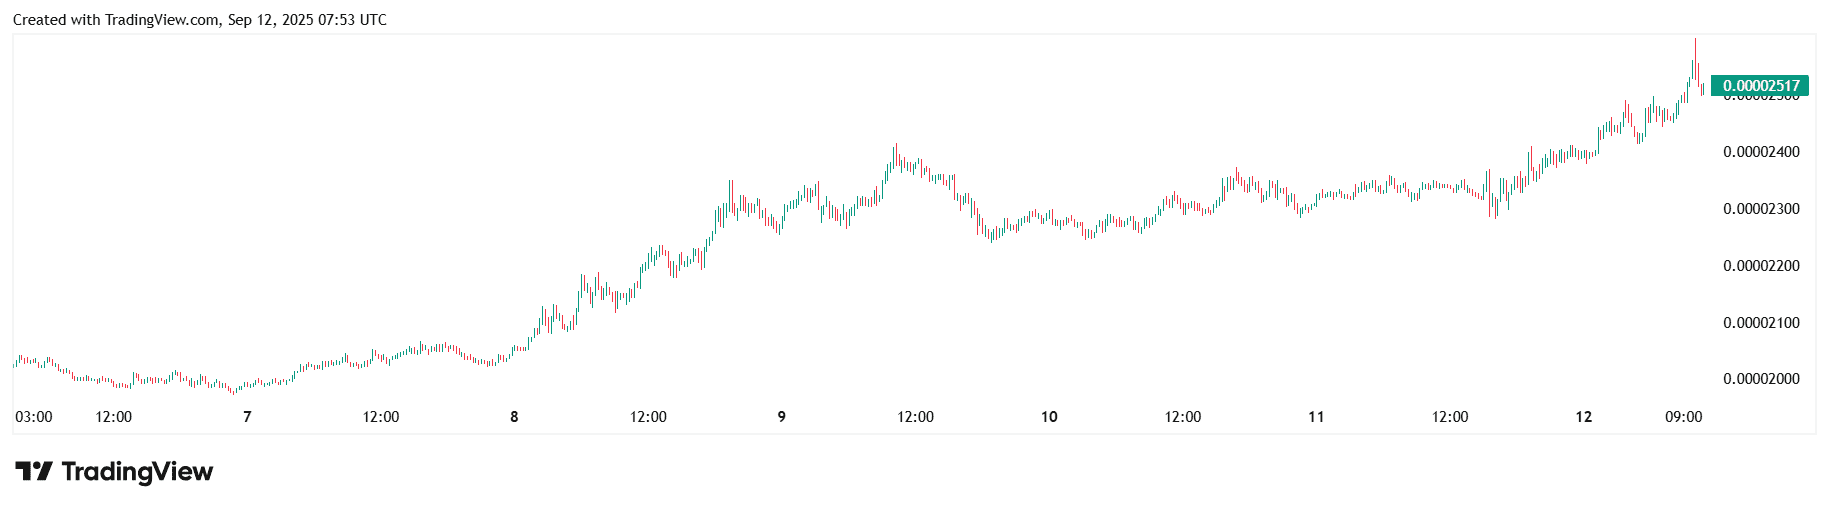Select date label 9 on time axis
Viewport: 1829px width, 509px height.
coord(781,417)
